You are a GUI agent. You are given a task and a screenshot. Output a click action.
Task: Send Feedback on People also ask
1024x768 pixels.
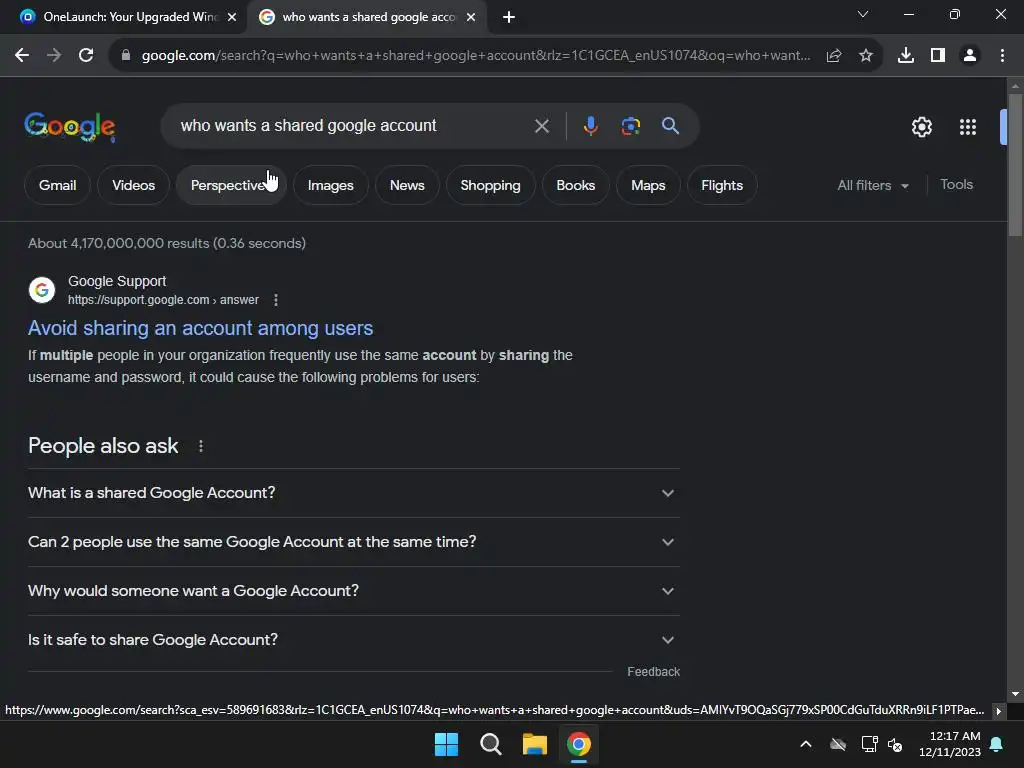653,672
